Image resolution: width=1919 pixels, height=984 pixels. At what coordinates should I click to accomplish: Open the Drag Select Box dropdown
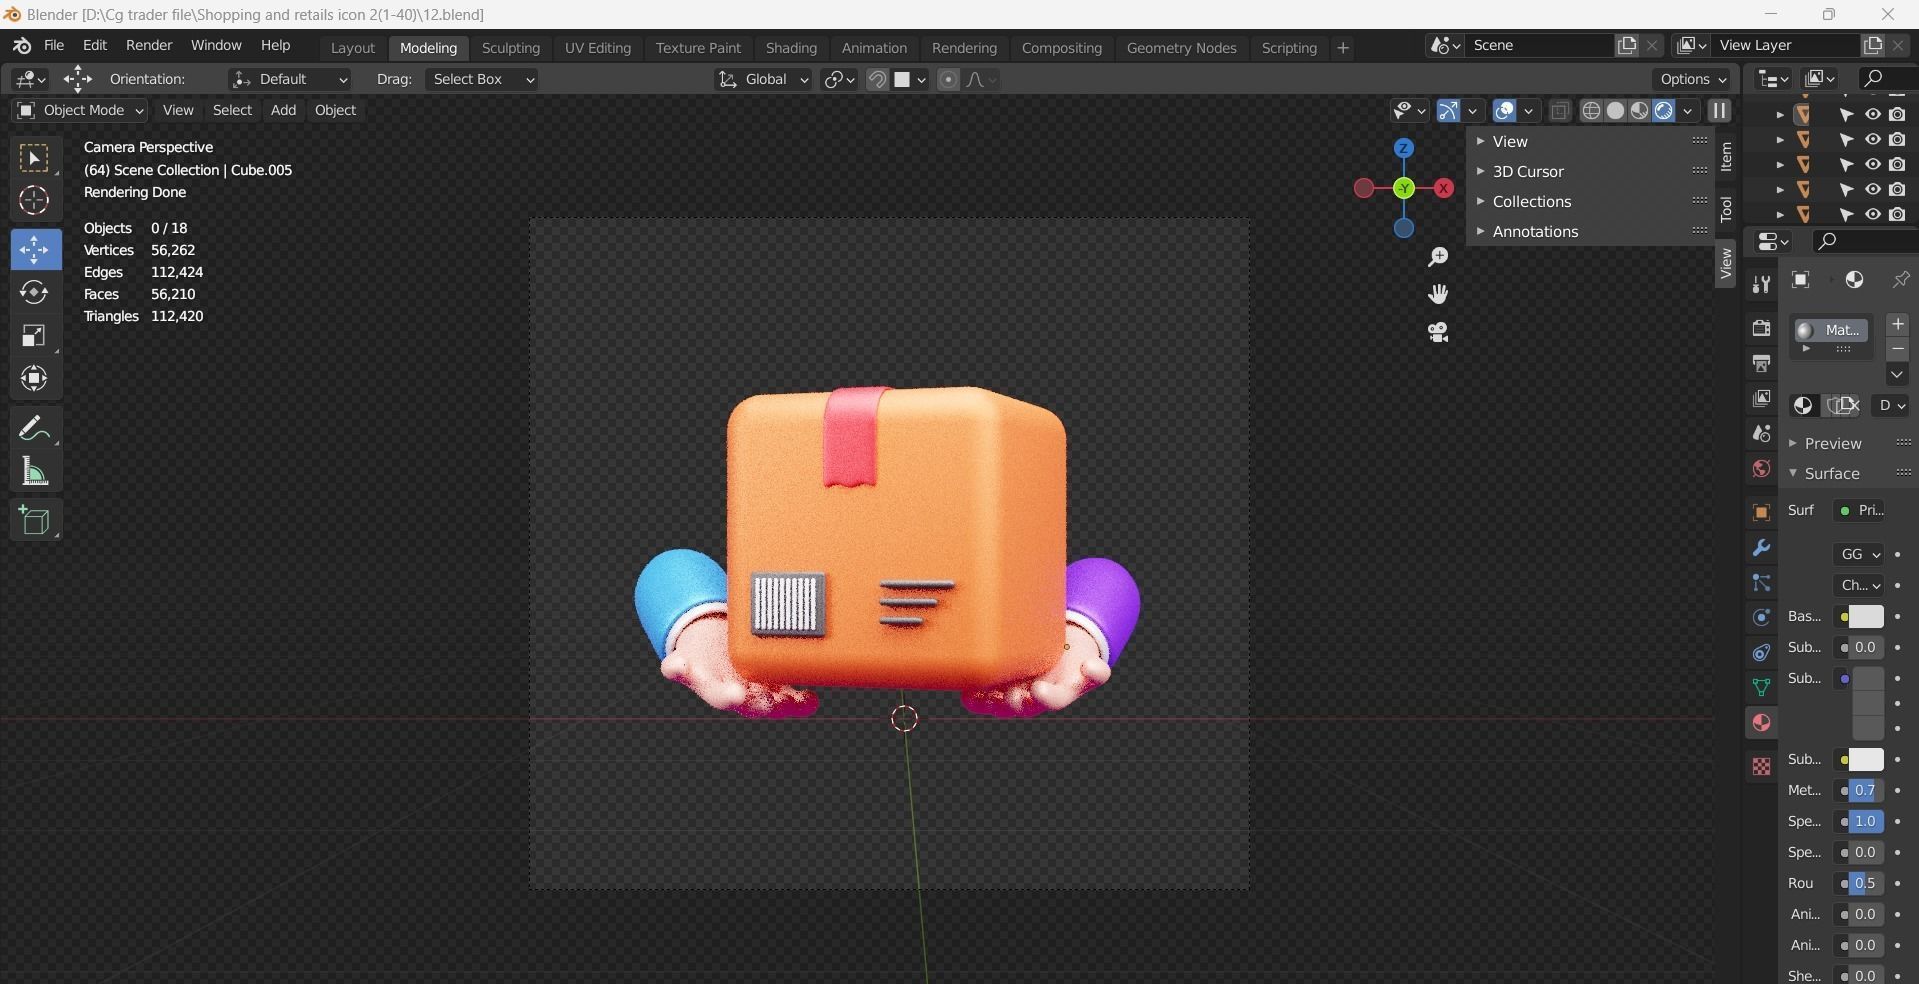coord(482,79)
